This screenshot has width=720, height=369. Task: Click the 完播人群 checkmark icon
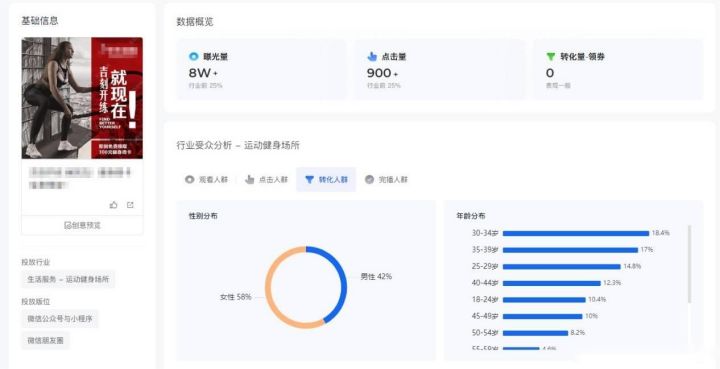coord(369,179)
